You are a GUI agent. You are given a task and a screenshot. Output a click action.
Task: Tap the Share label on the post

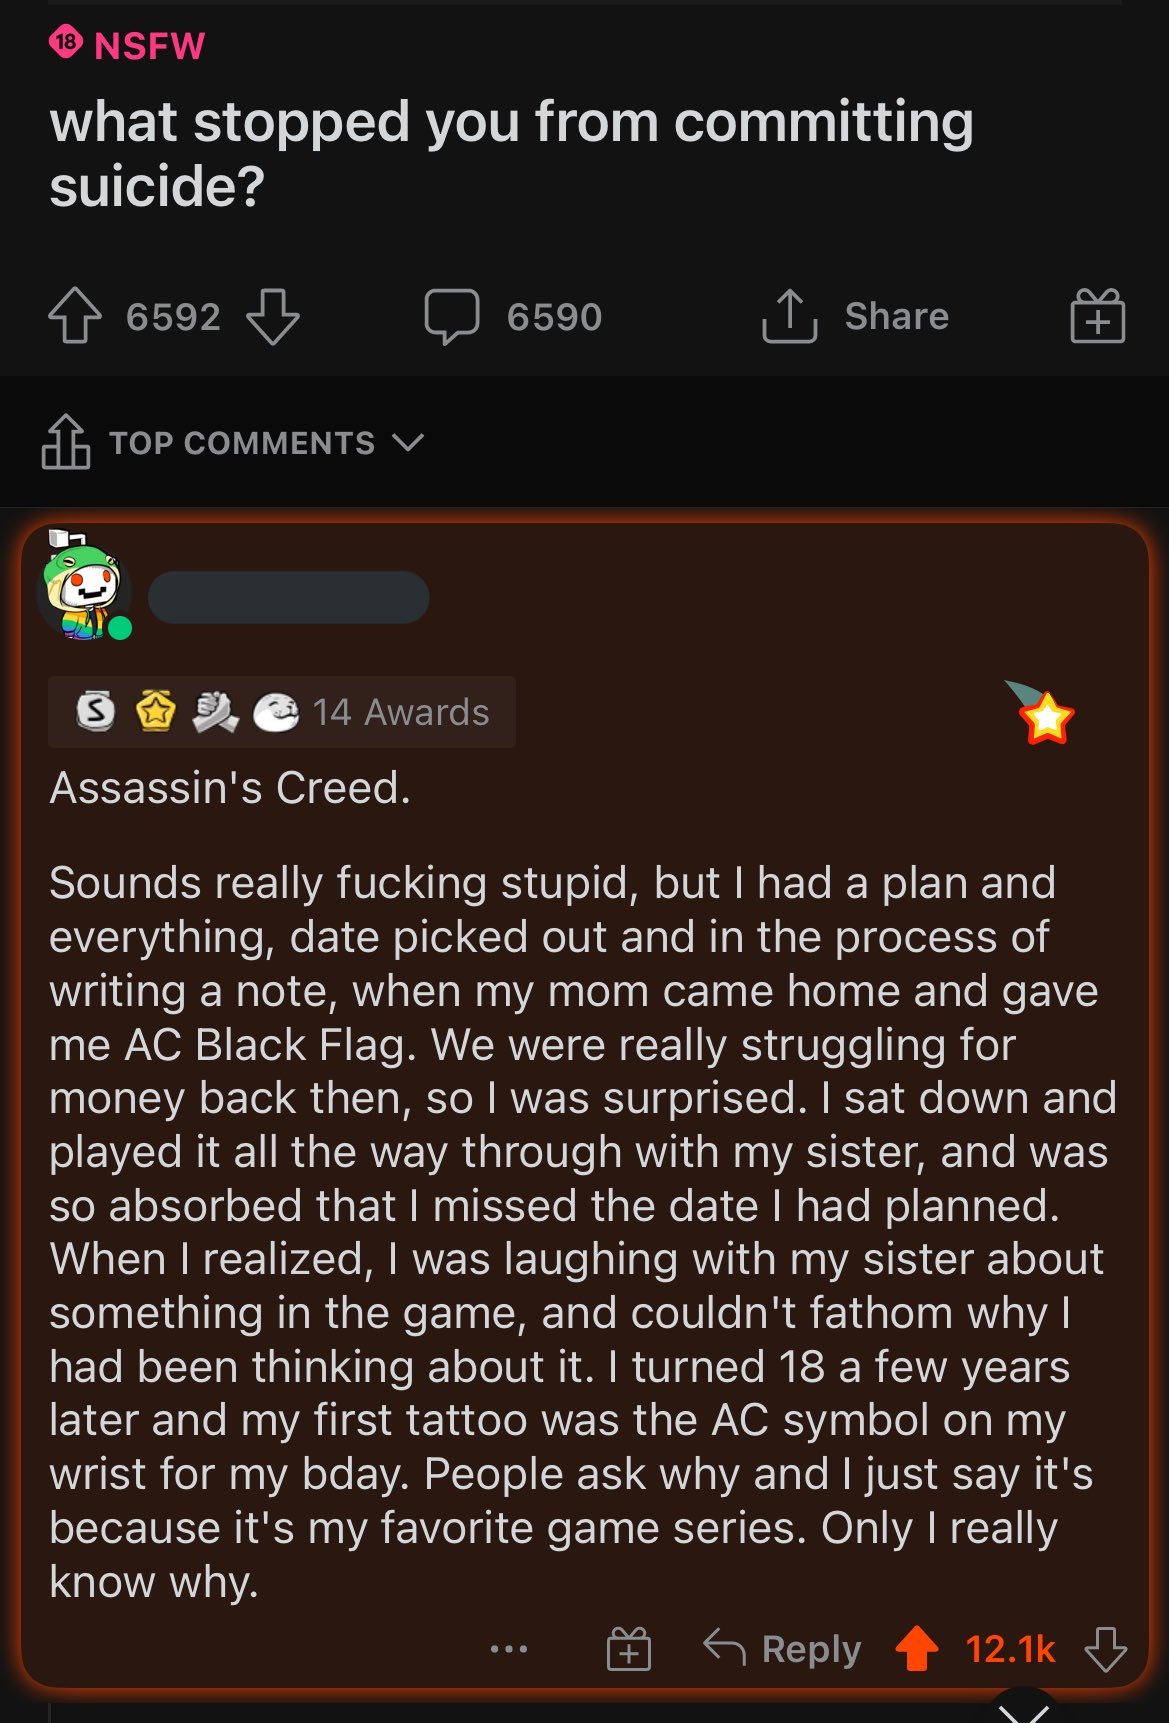click(896, 316)
